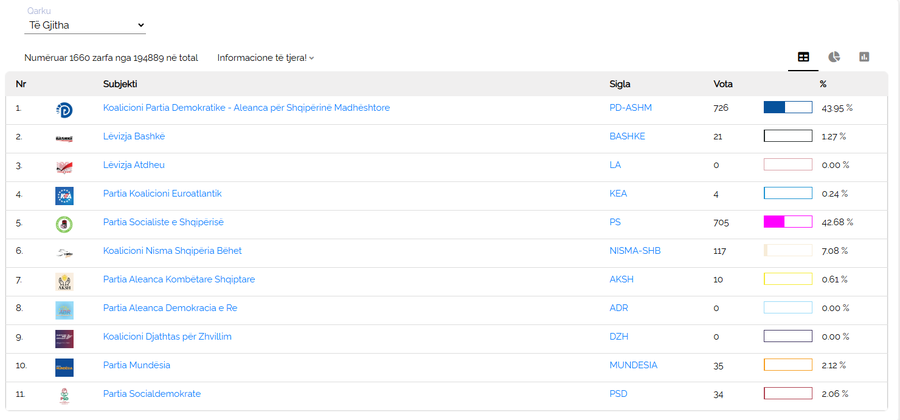Click the LA sigla link

[615, 165]
